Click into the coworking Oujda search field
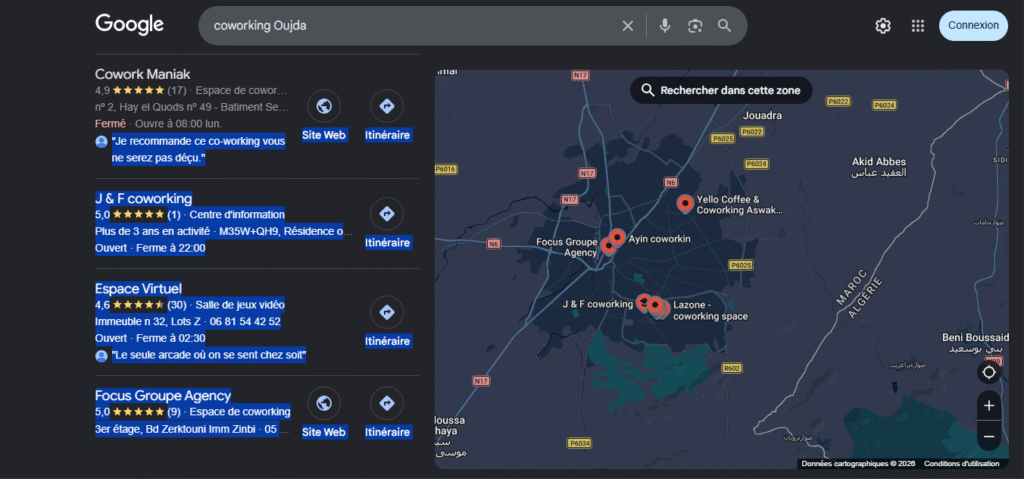The height and width of the screenshot is (479, 1024). [x=411, y=25]
